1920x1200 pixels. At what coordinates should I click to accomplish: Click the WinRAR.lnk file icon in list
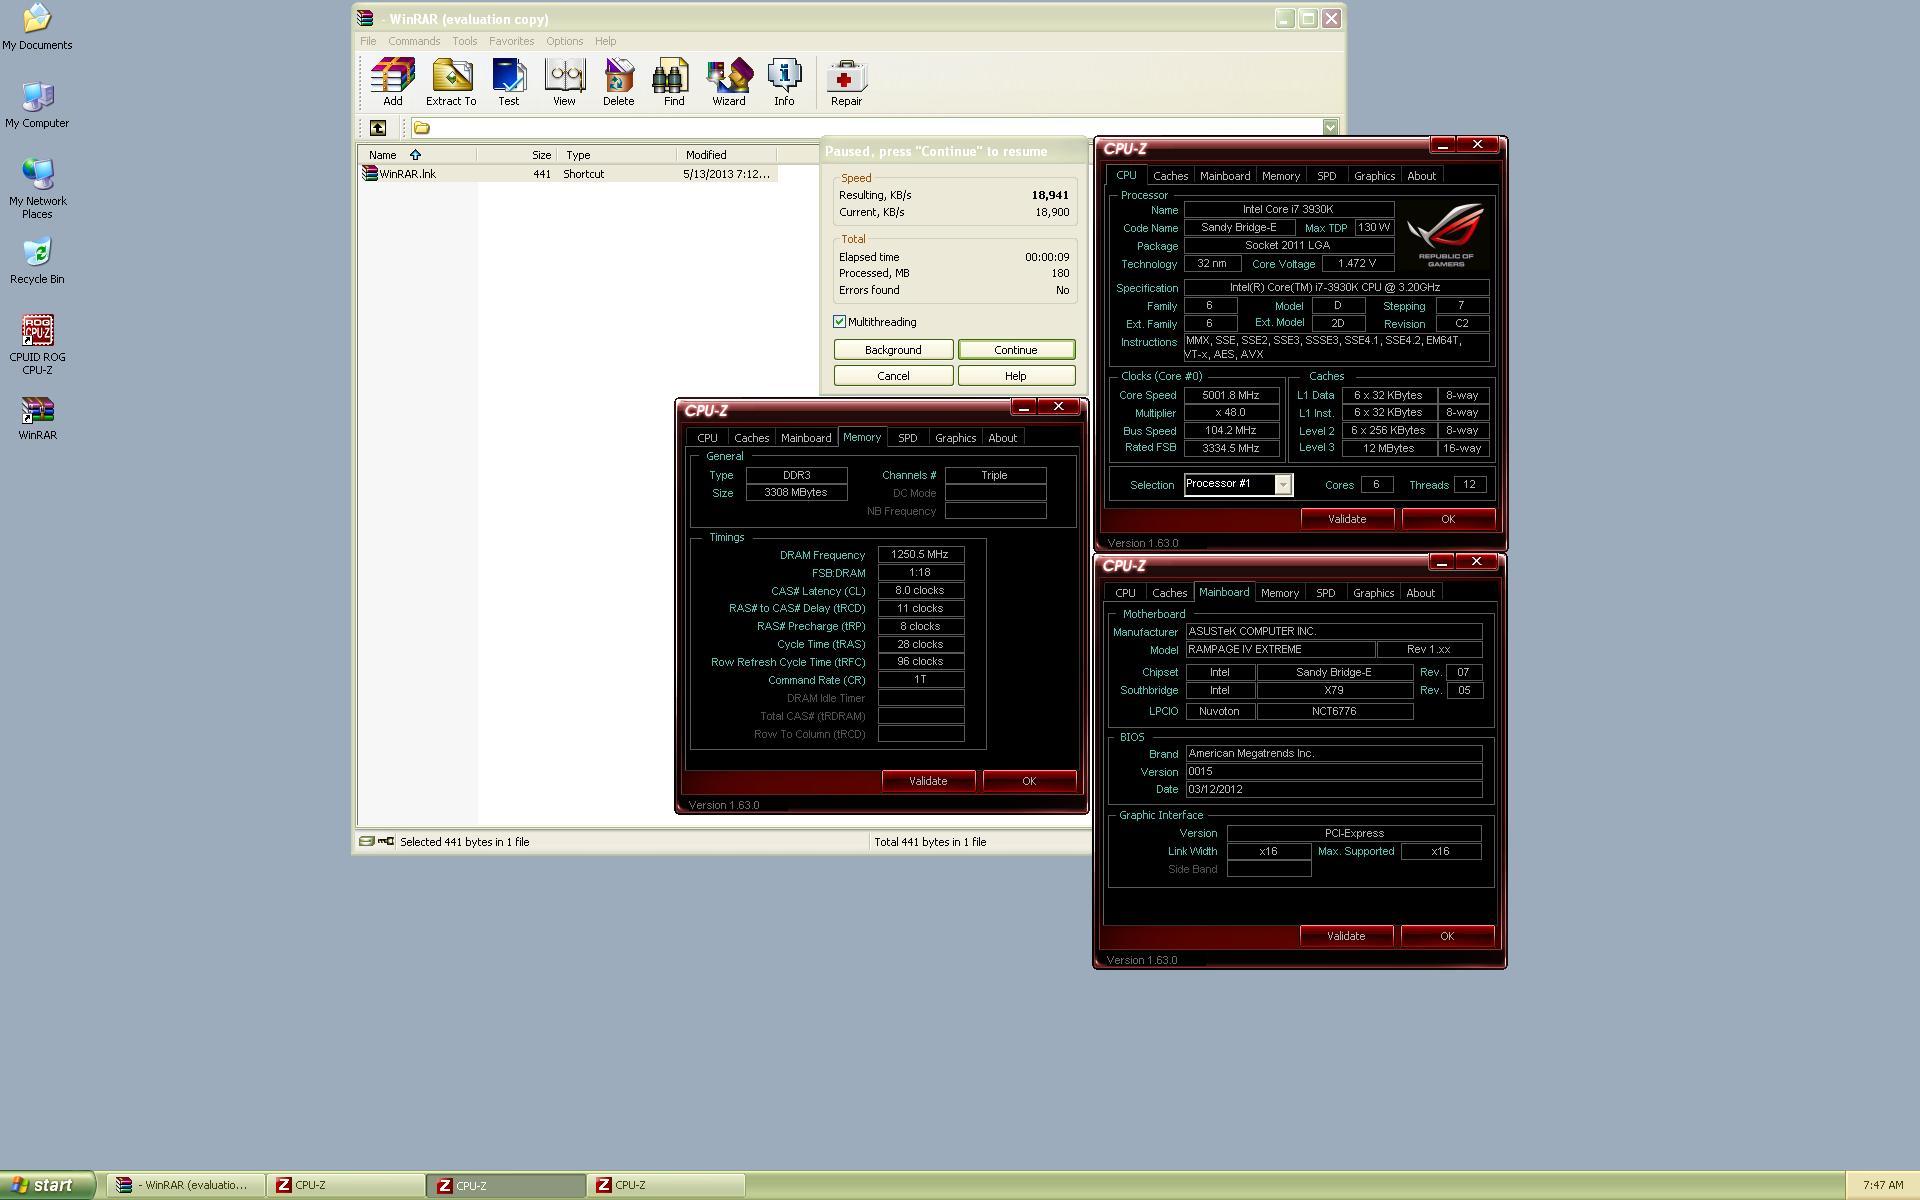point(370,174)
